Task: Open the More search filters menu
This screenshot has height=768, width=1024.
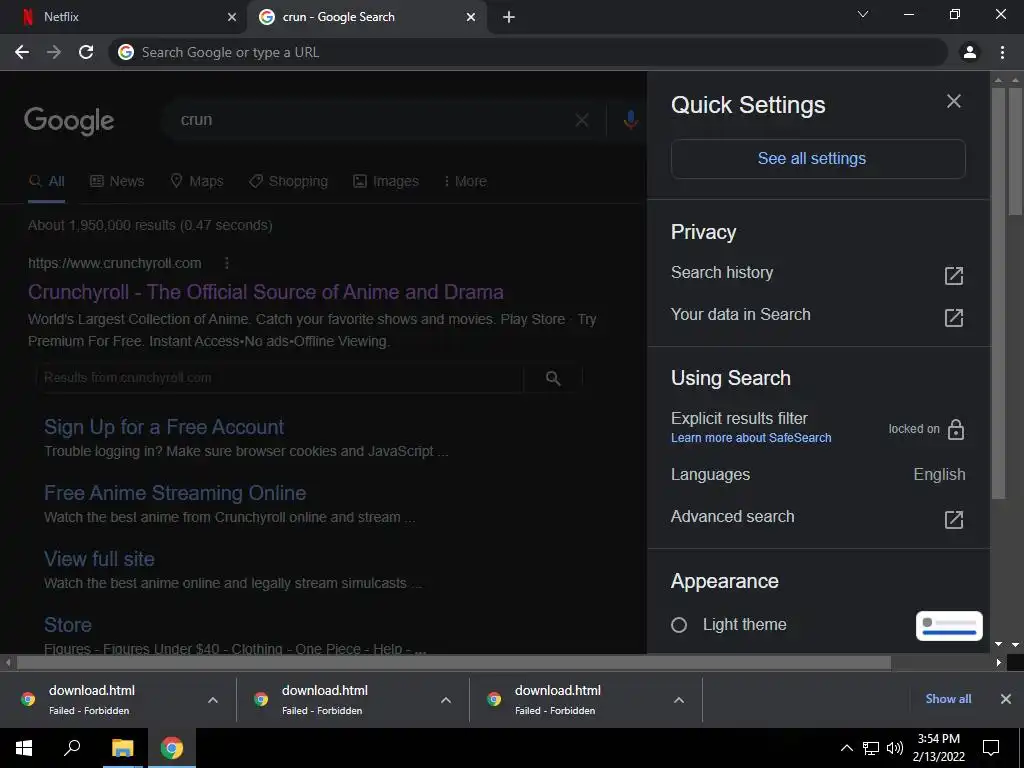Action: click(x=464, y=181)
